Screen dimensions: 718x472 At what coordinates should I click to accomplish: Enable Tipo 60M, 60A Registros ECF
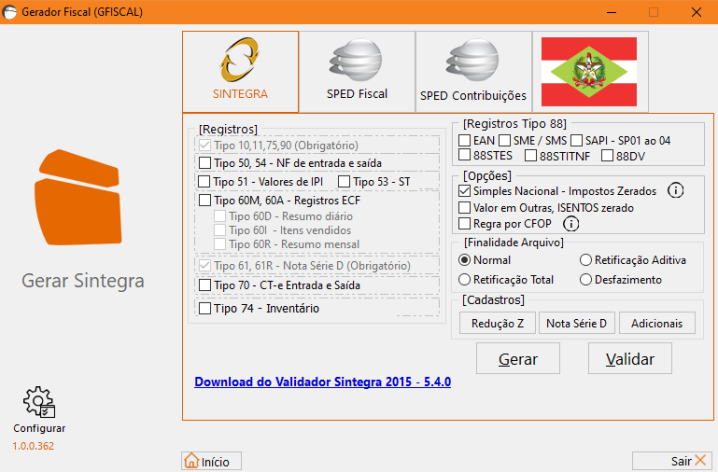point(205,200)
